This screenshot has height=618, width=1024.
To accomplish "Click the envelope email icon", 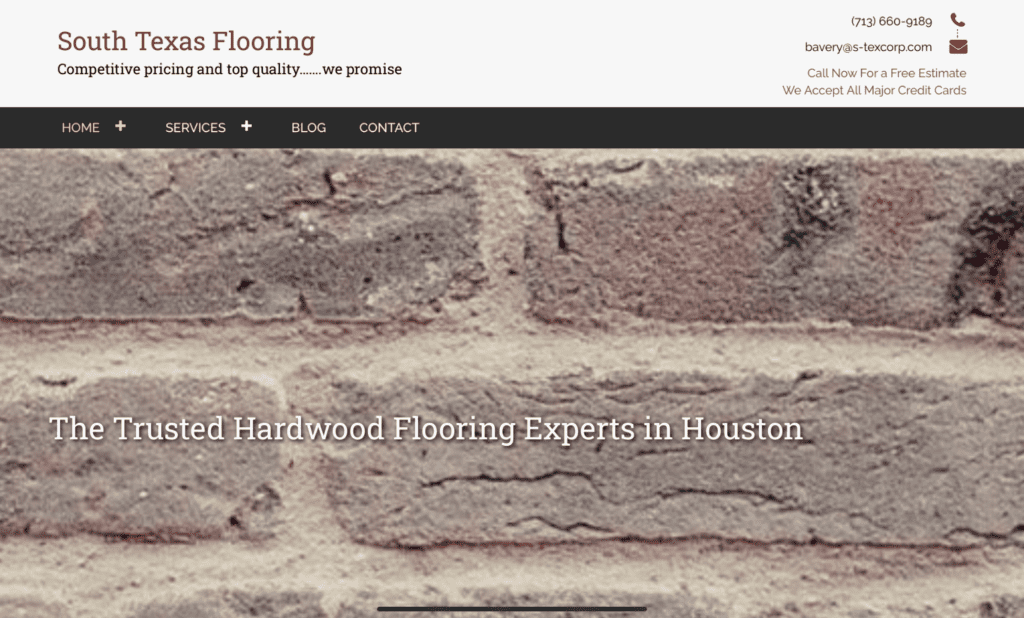I will pos(958,47).
